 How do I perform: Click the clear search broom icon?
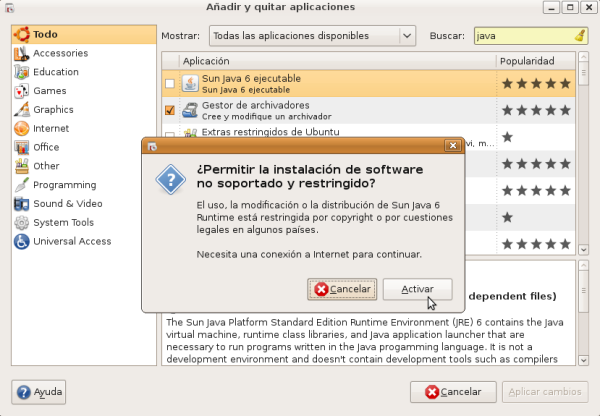pyautogui.click(x=581, y=36)
